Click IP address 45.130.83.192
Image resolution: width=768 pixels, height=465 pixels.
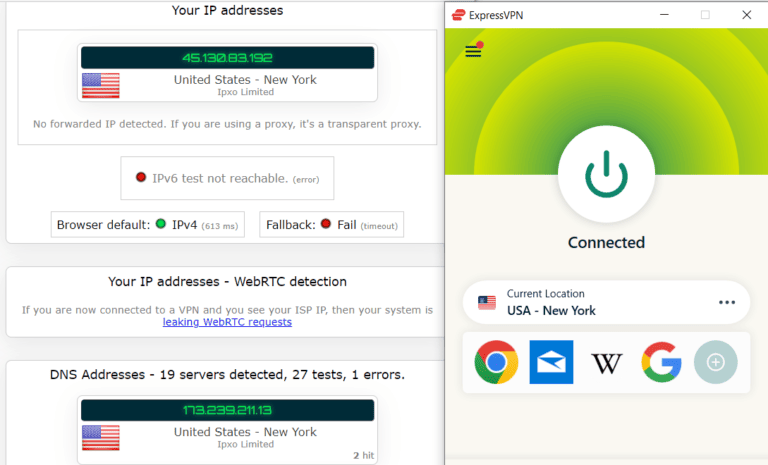[x=227, y=58]
